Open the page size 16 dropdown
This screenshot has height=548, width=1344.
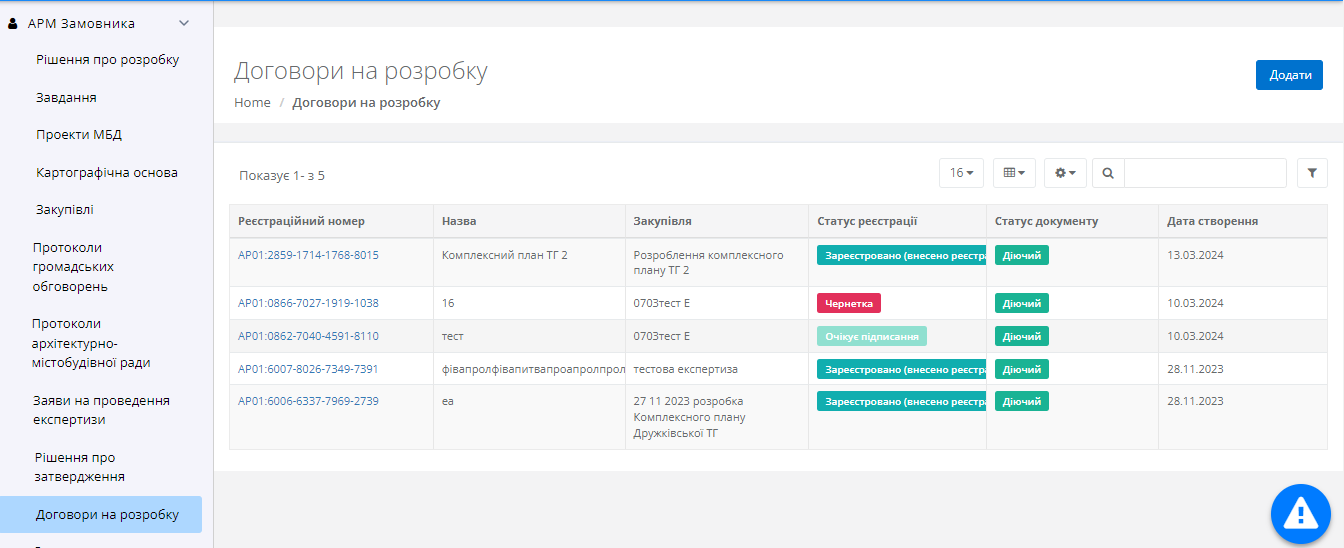click(961, 173)
